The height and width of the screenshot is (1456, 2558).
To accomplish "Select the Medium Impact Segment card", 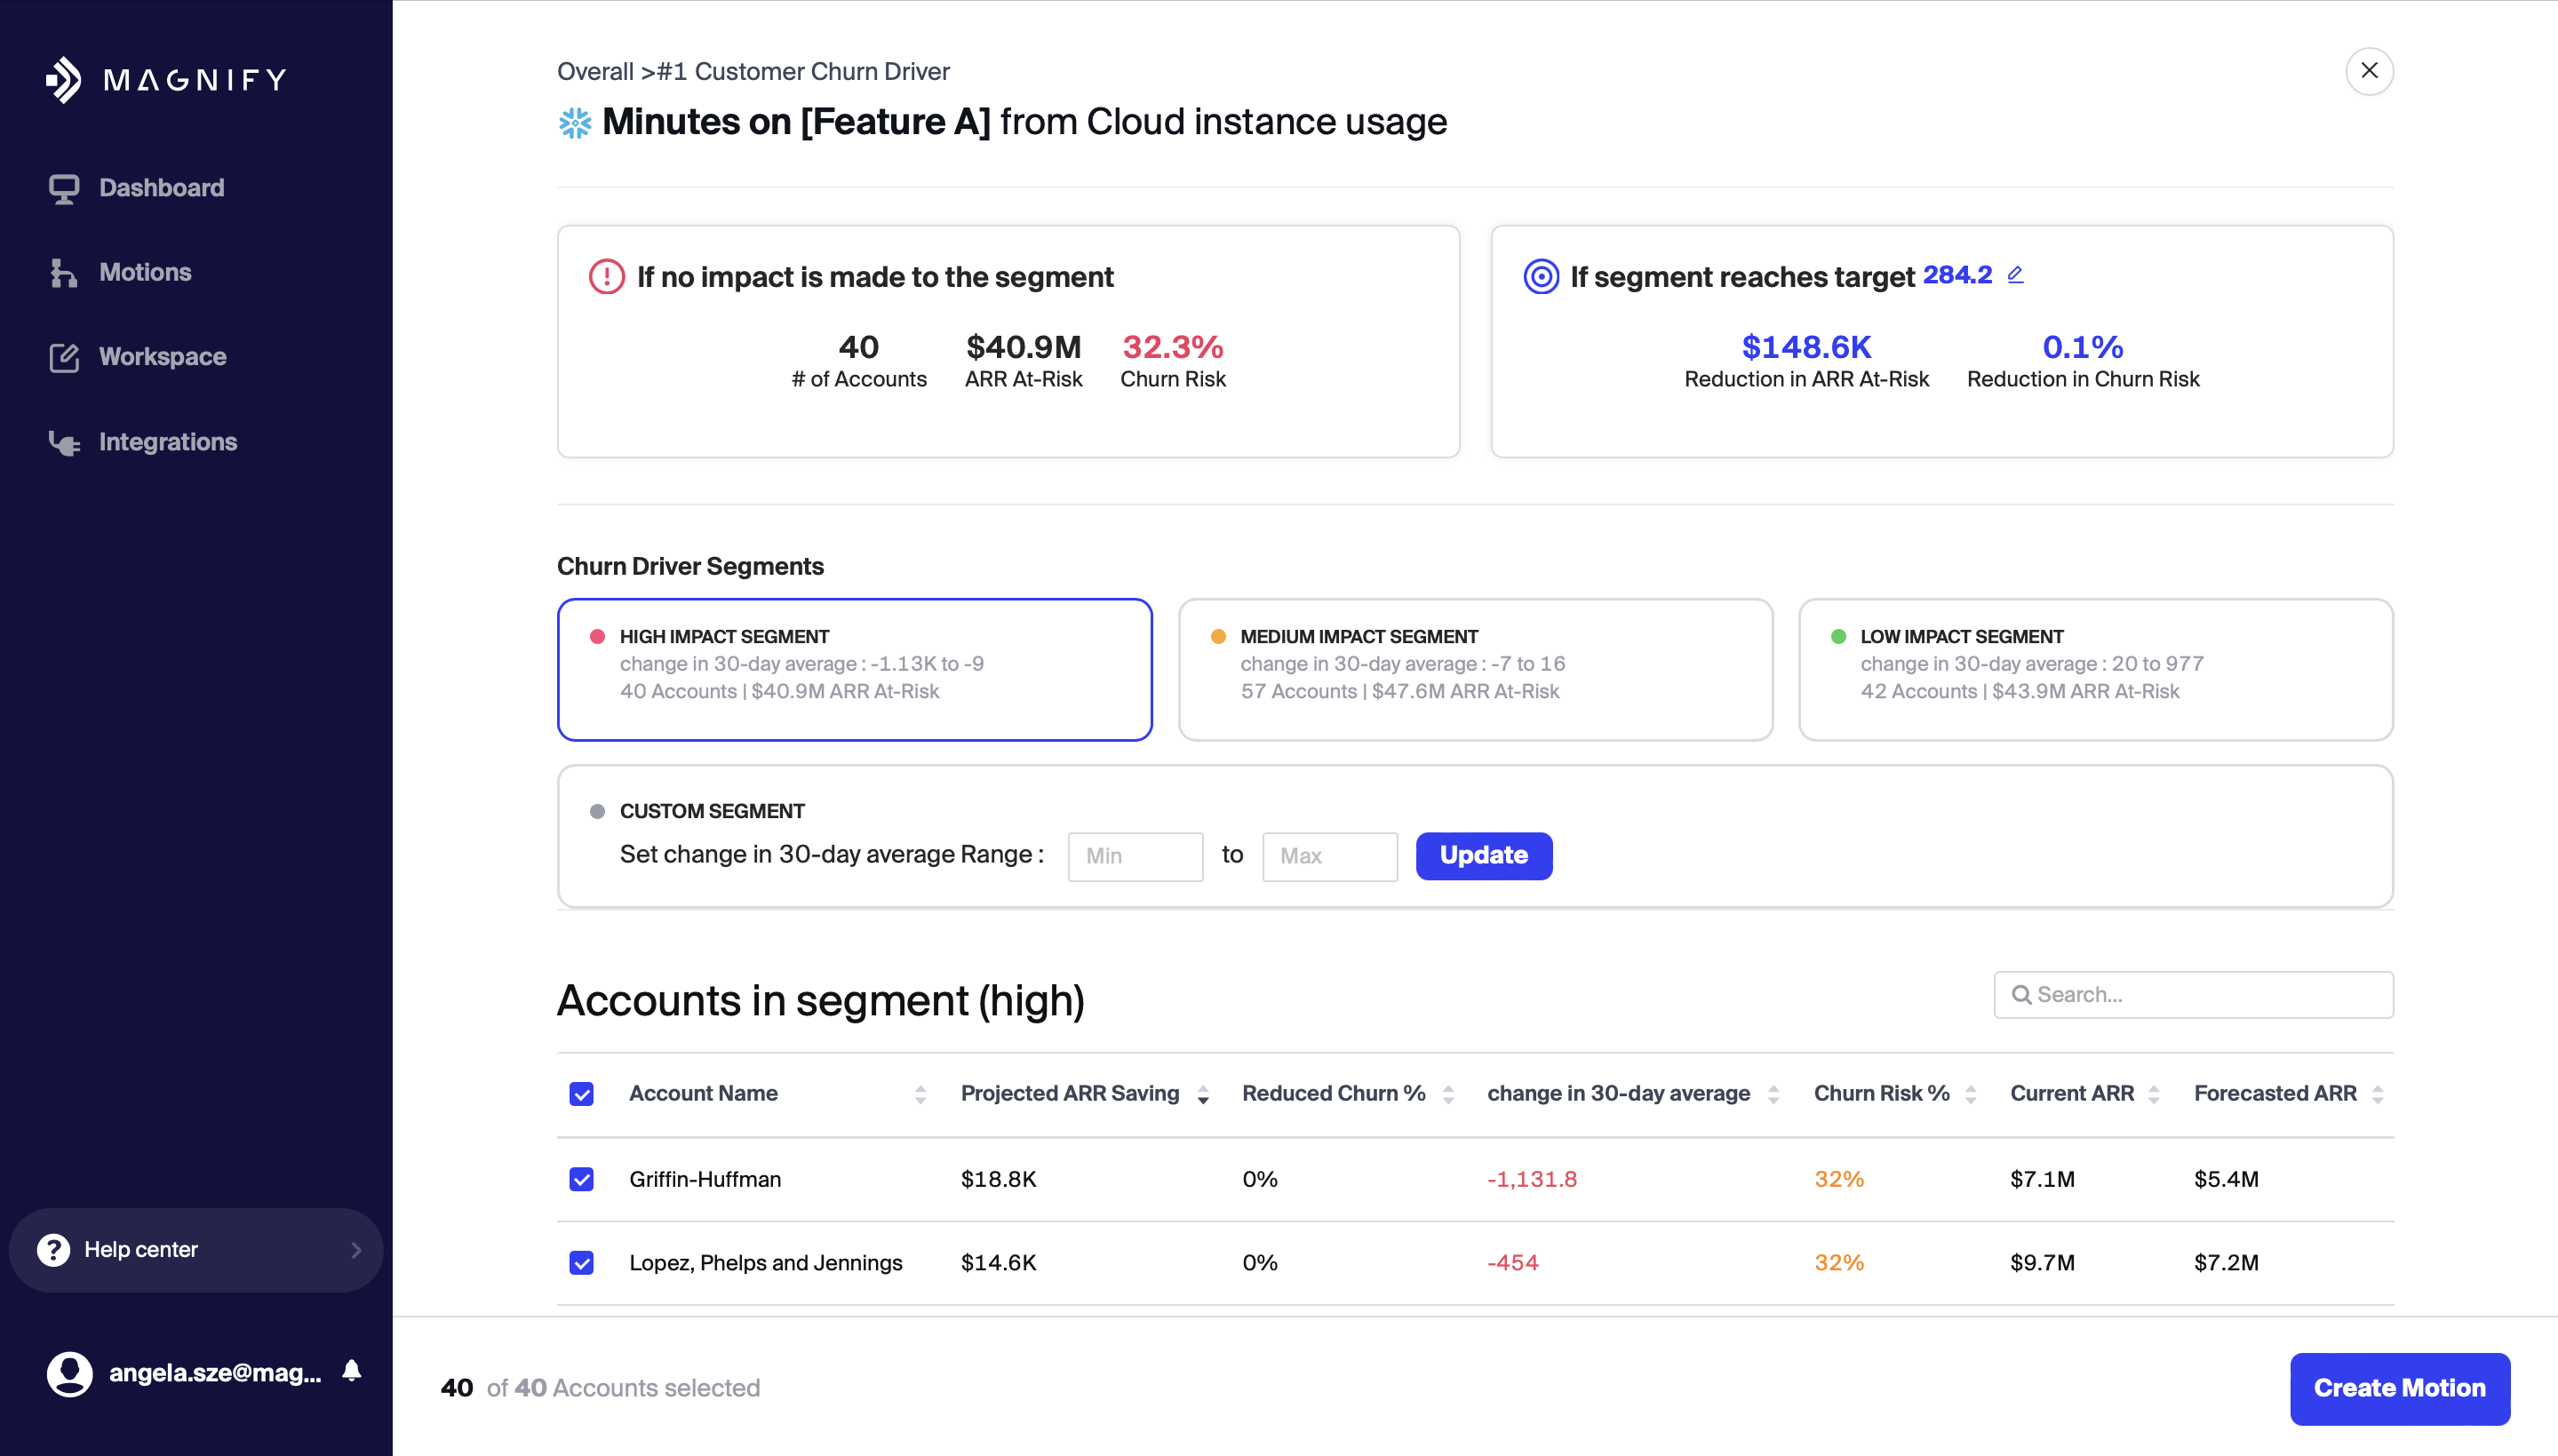I will [1474, 669].
